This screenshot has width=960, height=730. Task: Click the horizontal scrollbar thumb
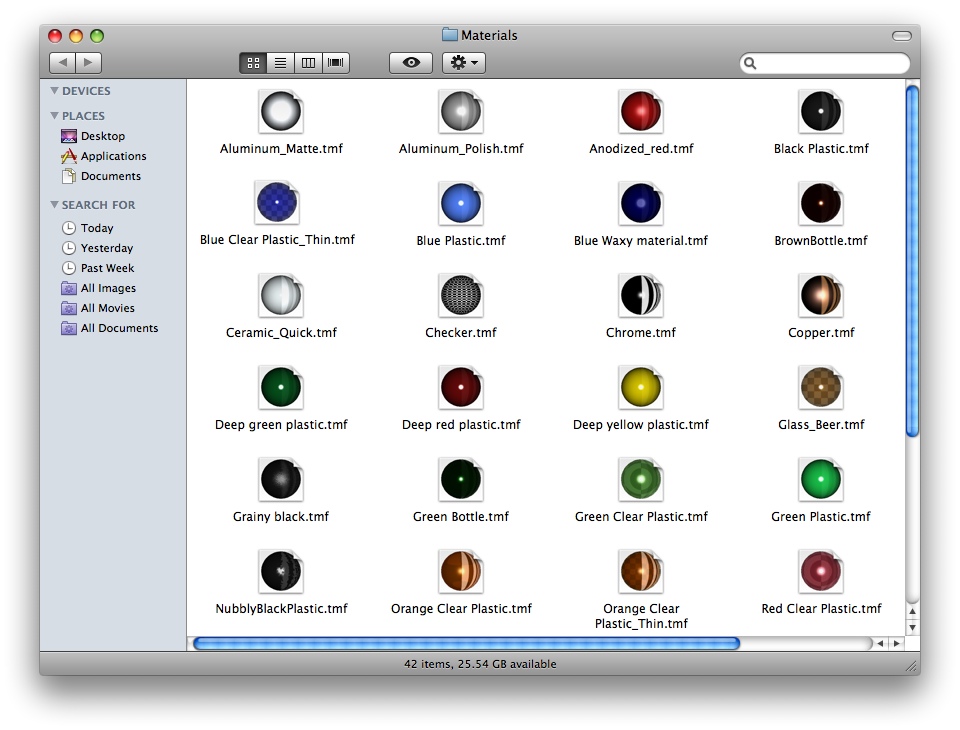466,644
